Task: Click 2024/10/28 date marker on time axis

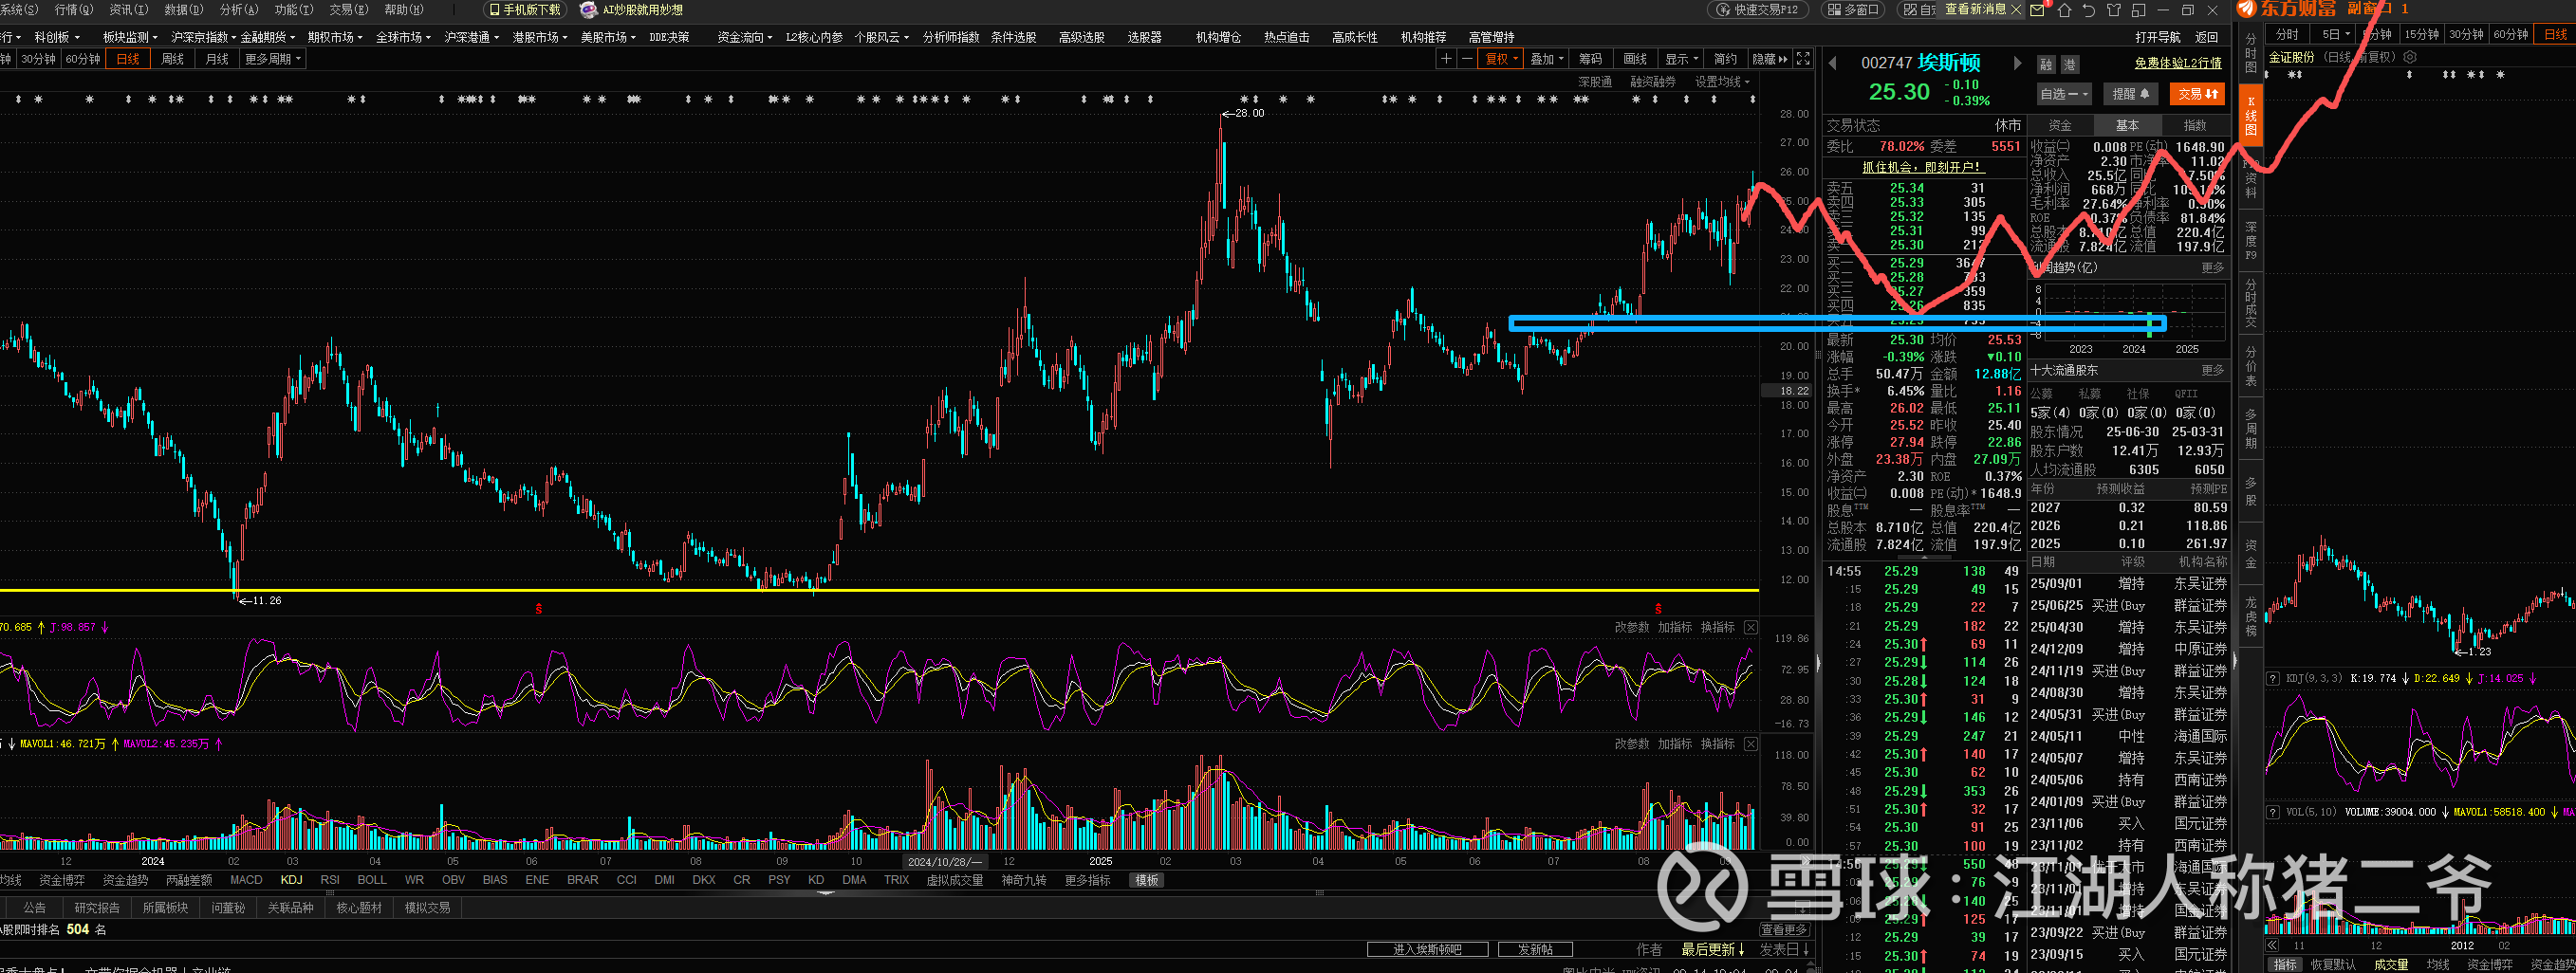Action: click(944, 861)
